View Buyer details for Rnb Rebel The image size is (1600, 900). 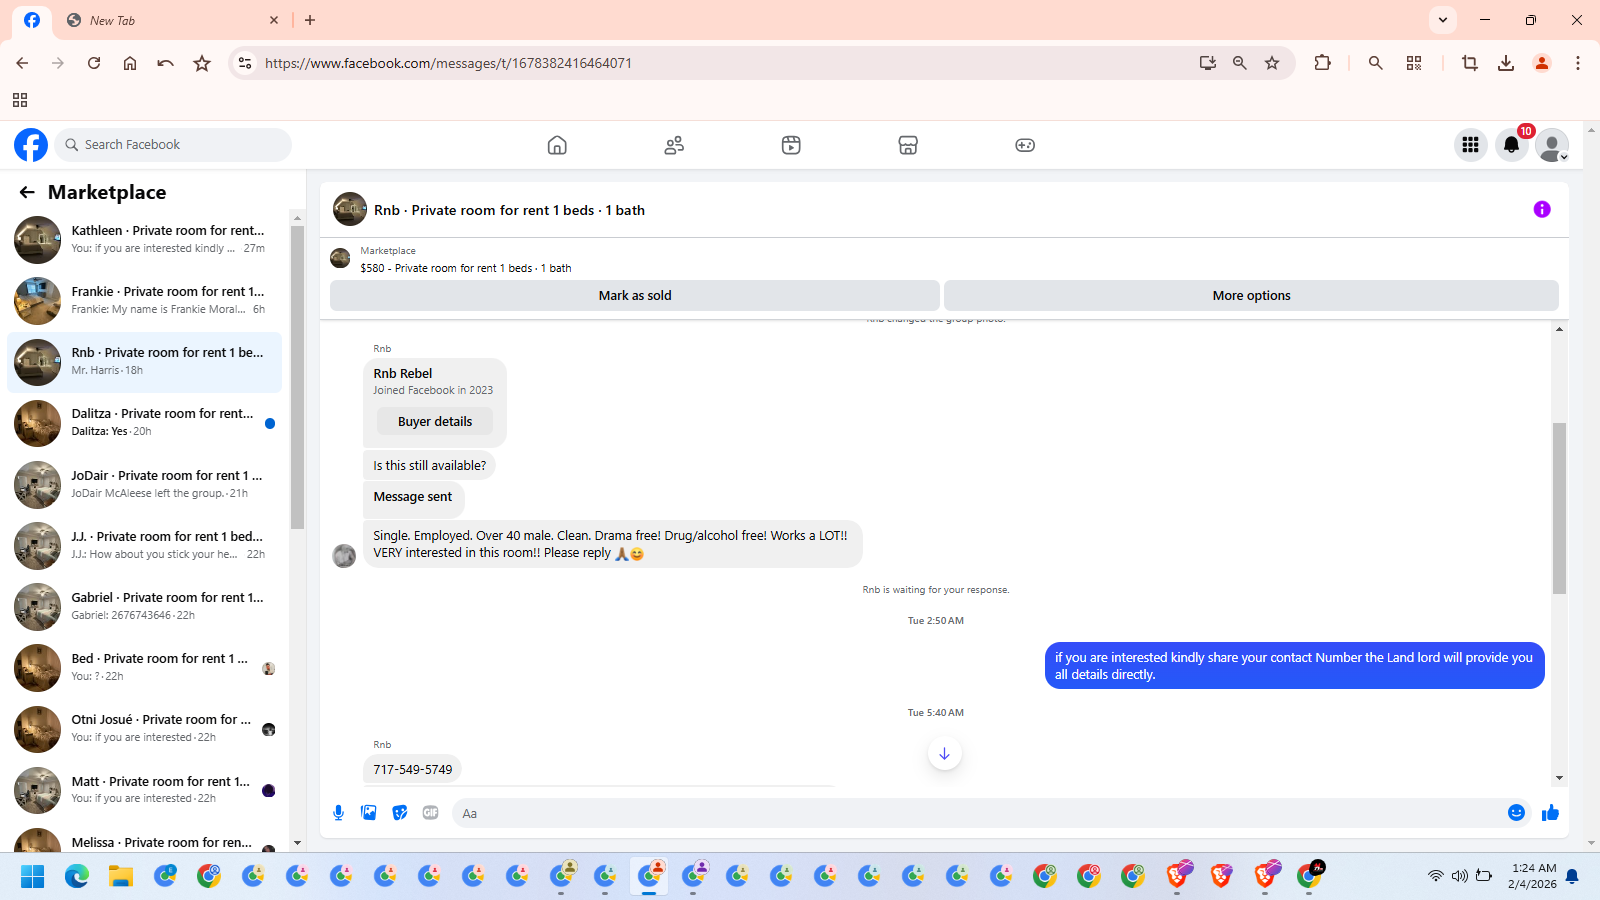(x=435, y=422)
